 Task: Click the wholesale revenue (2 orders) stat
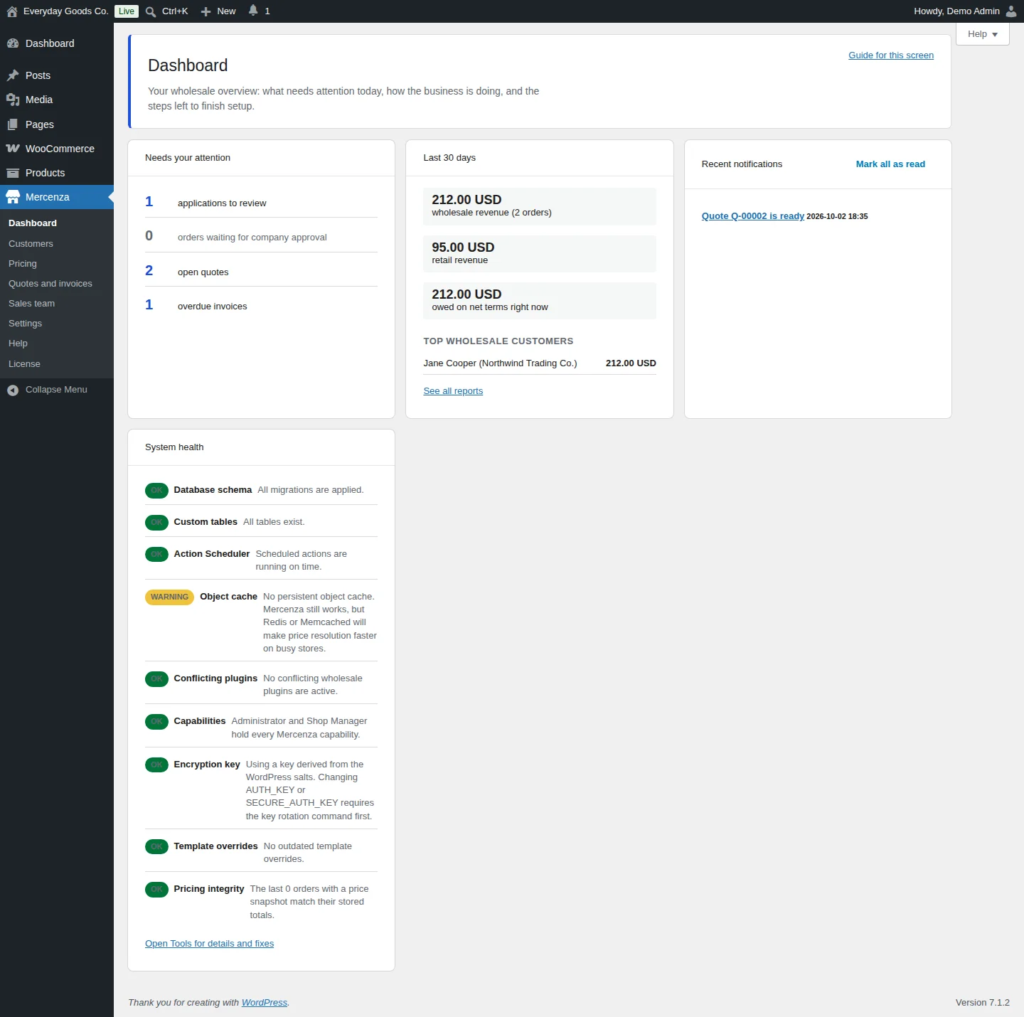tap(539, 206)
